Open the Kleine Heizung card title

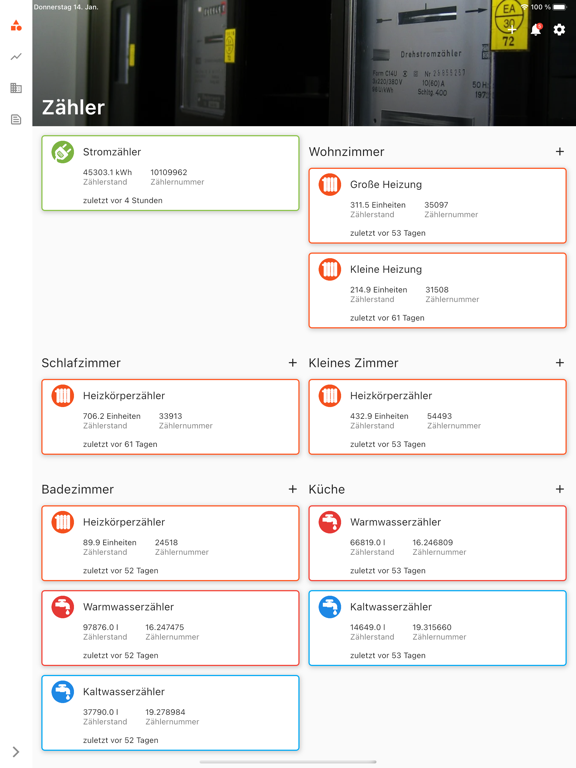[386, 269]
